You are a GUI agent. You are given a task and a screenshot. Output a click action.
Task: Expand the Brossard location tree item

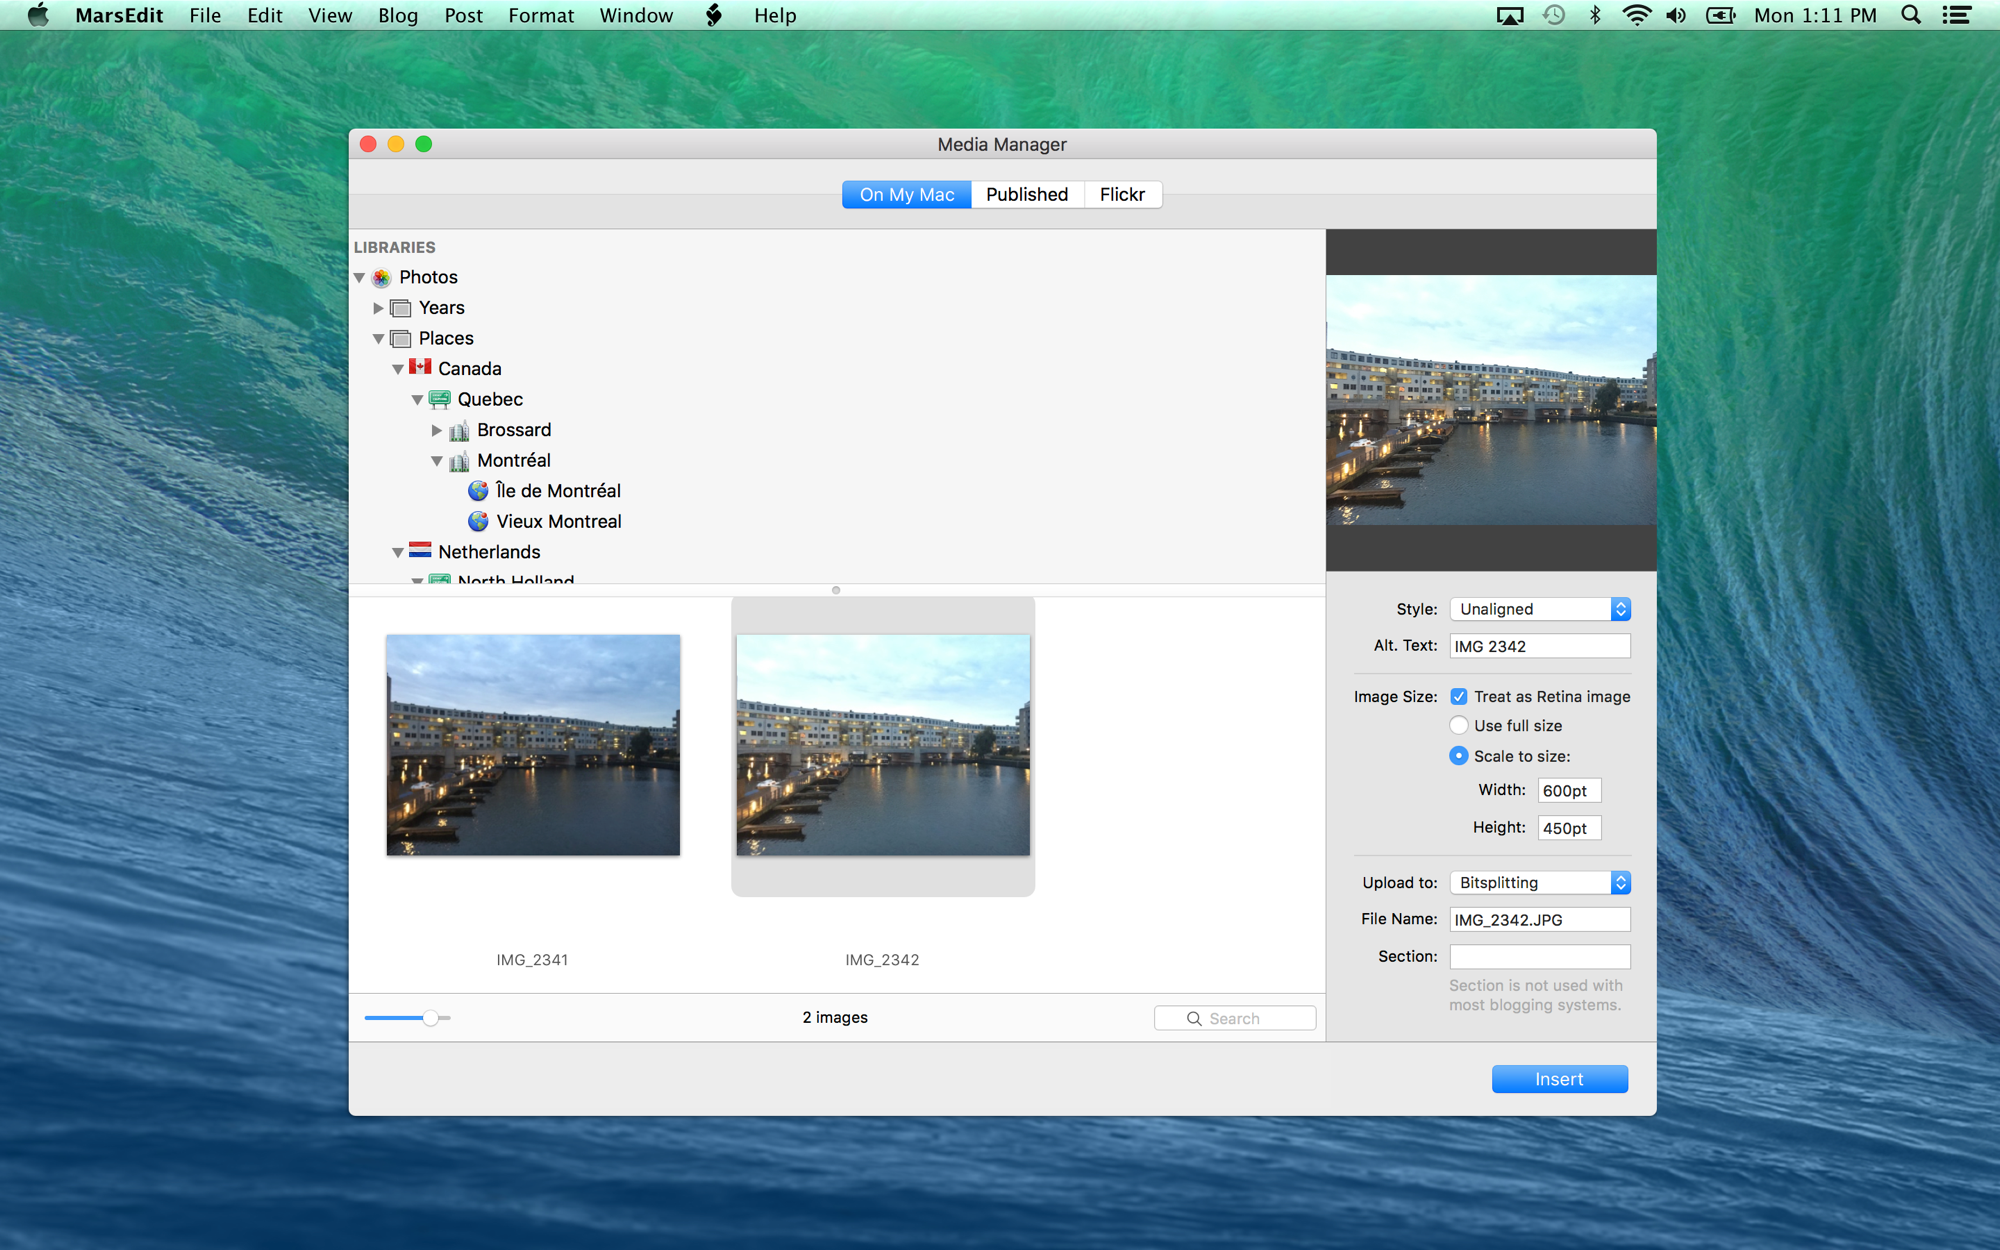pyautogui.click(x=435, y=429)
